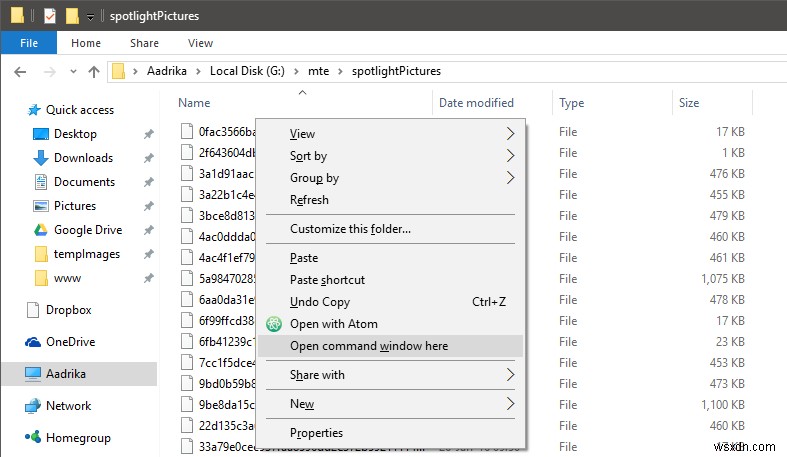Sort files by Date modified column
This screenshot has height=457, width=787.
[x=476, y=103]
